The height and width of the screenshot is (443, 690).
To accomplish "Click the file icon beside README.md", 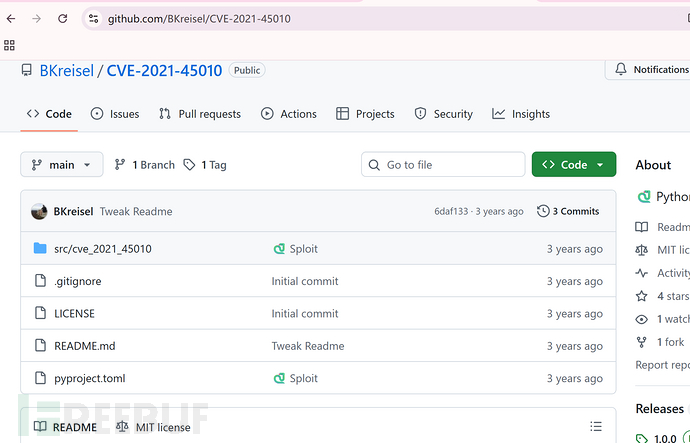I will click(40, 346).
